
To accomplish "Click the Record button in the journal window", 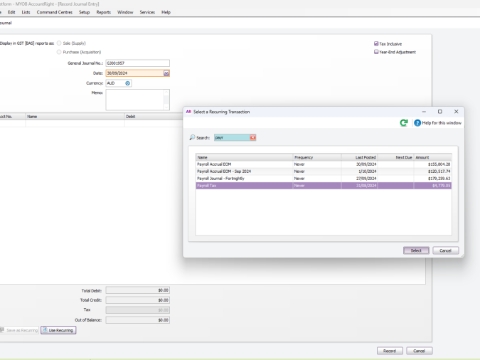I will [390, 351].
